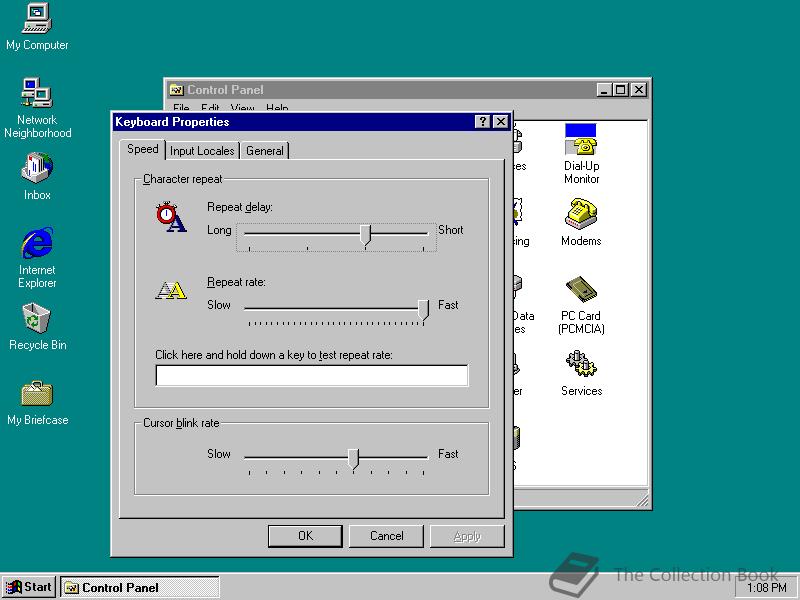The width and height of the screenshot is (800, 600).
Task: Click the Control Panel taskbar button
Action: tap(140, 588)
